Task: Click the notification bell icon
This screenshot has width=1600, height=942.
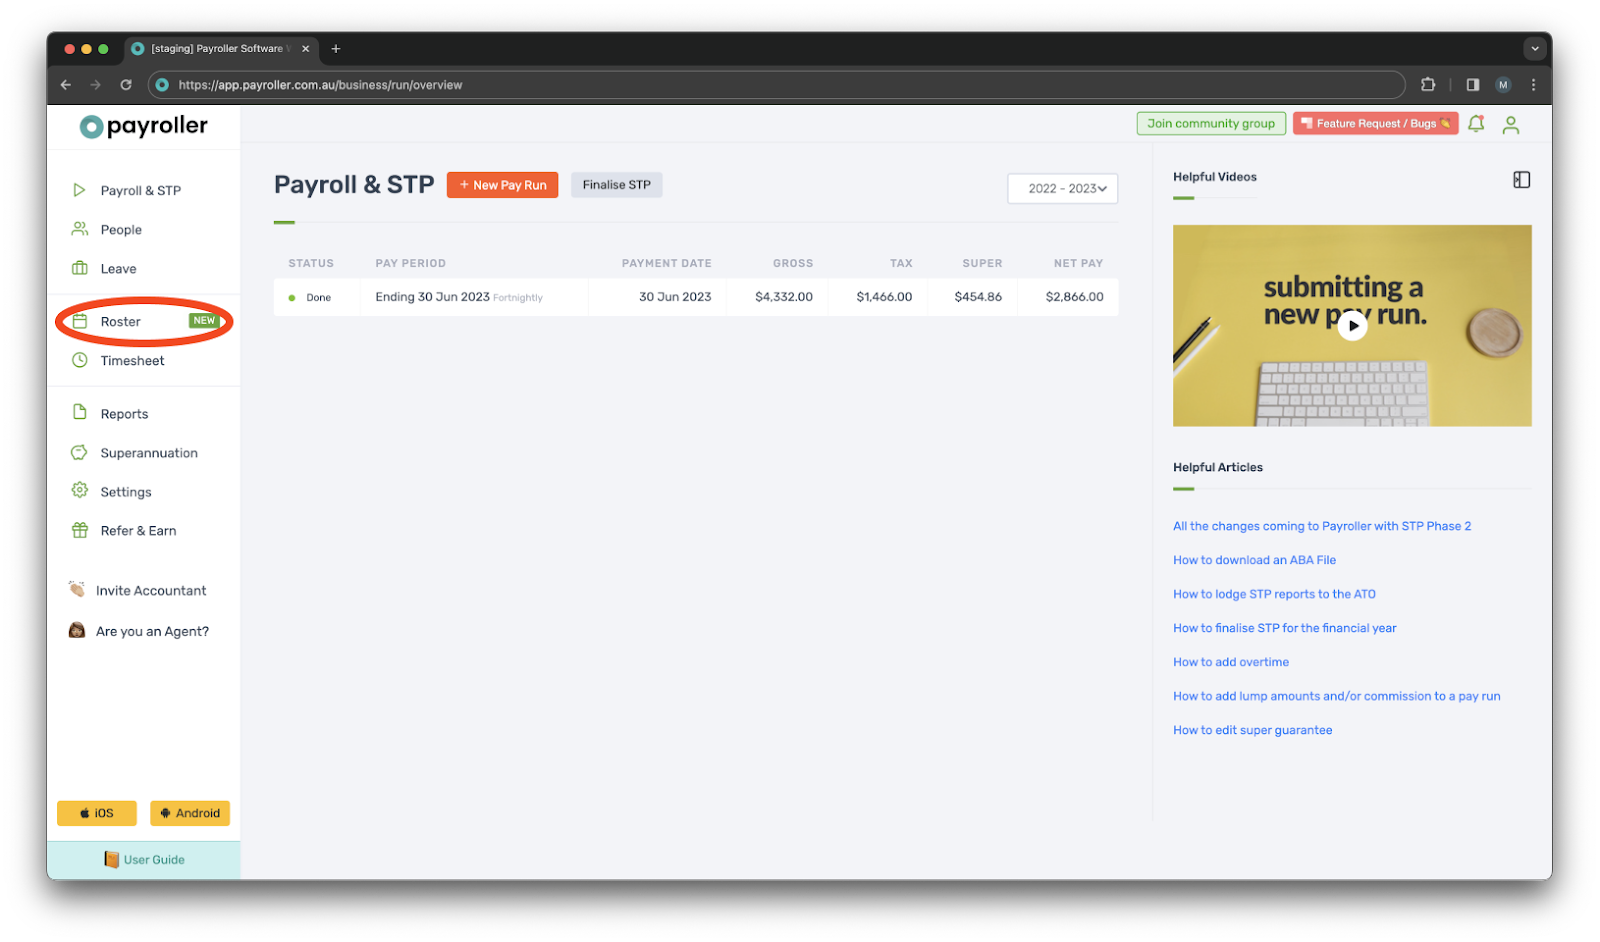Action: 1476,124
